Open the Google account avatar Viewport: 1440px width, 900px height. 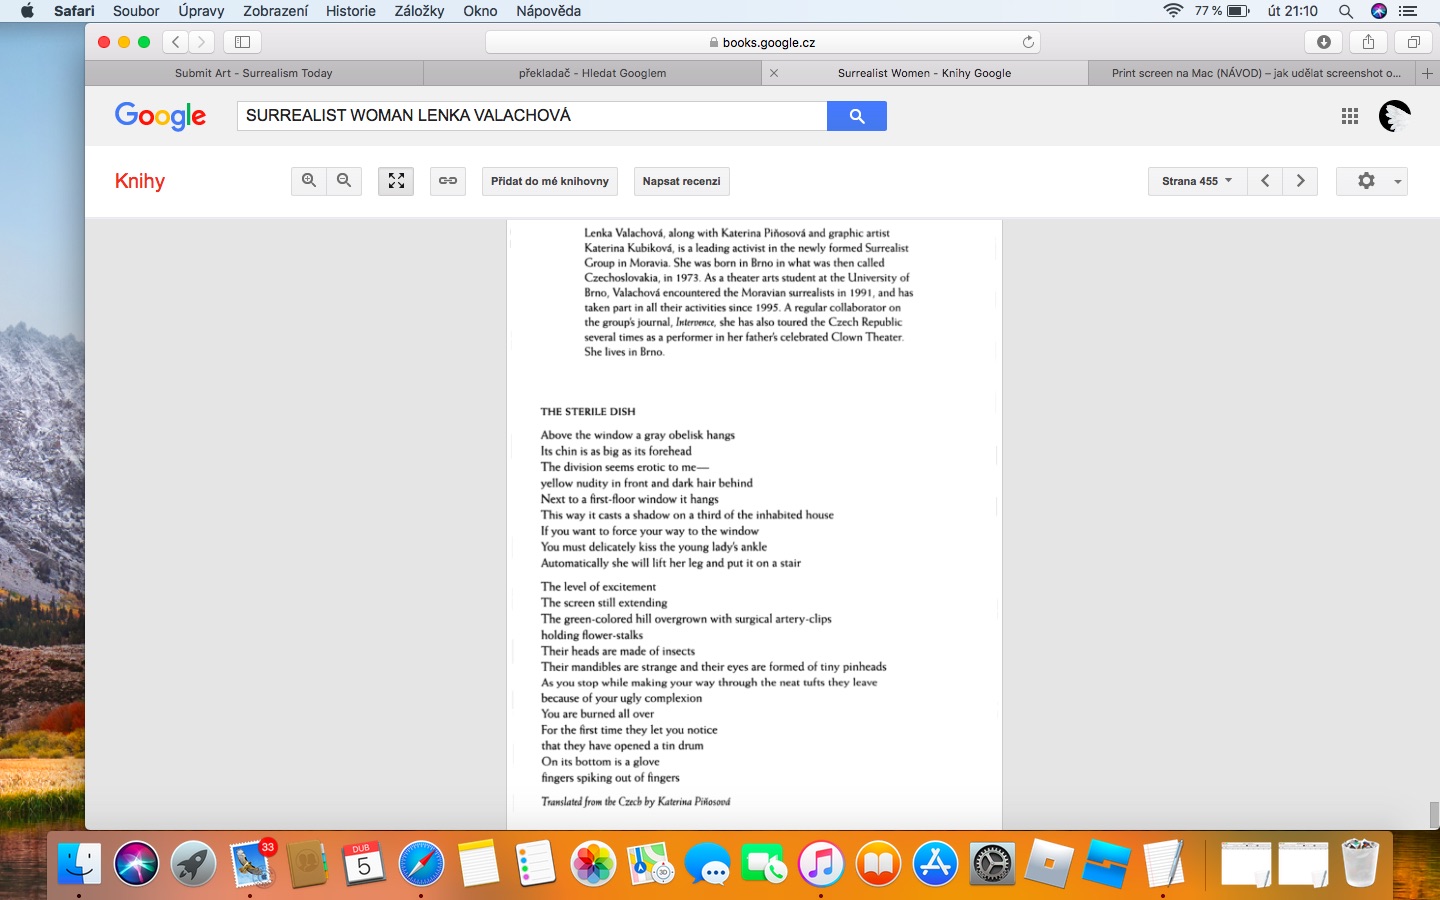tap(1394, 116)
